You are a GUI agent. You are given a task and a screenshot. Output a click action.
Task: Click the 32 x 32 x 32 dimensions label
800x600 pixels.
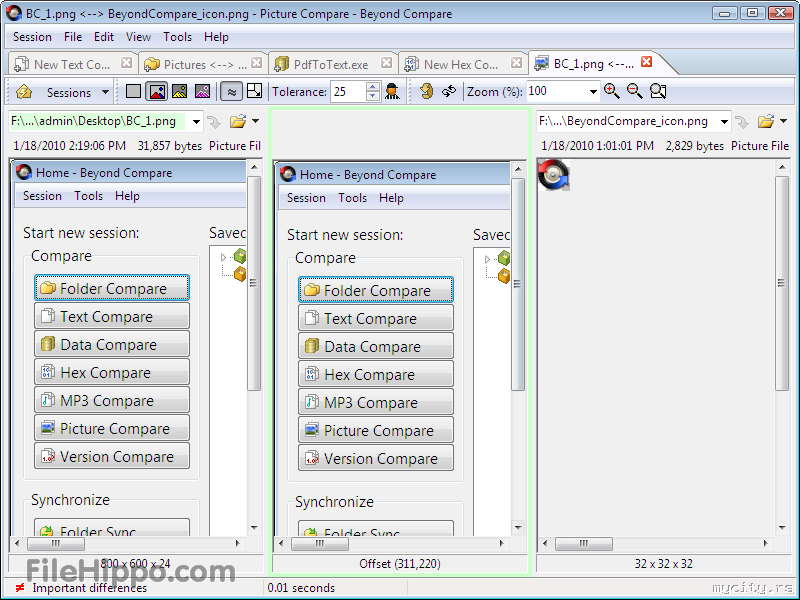point(663,564)
